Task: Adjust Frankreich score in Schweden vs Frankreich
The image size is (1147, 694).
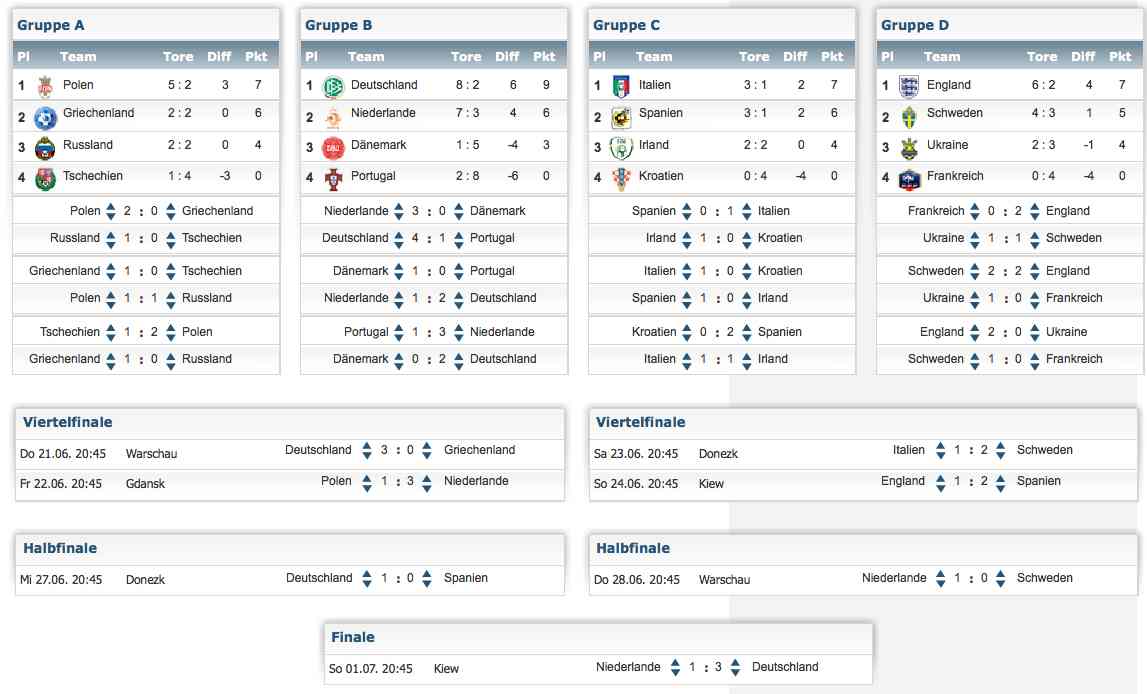Action: (1034, 359)
